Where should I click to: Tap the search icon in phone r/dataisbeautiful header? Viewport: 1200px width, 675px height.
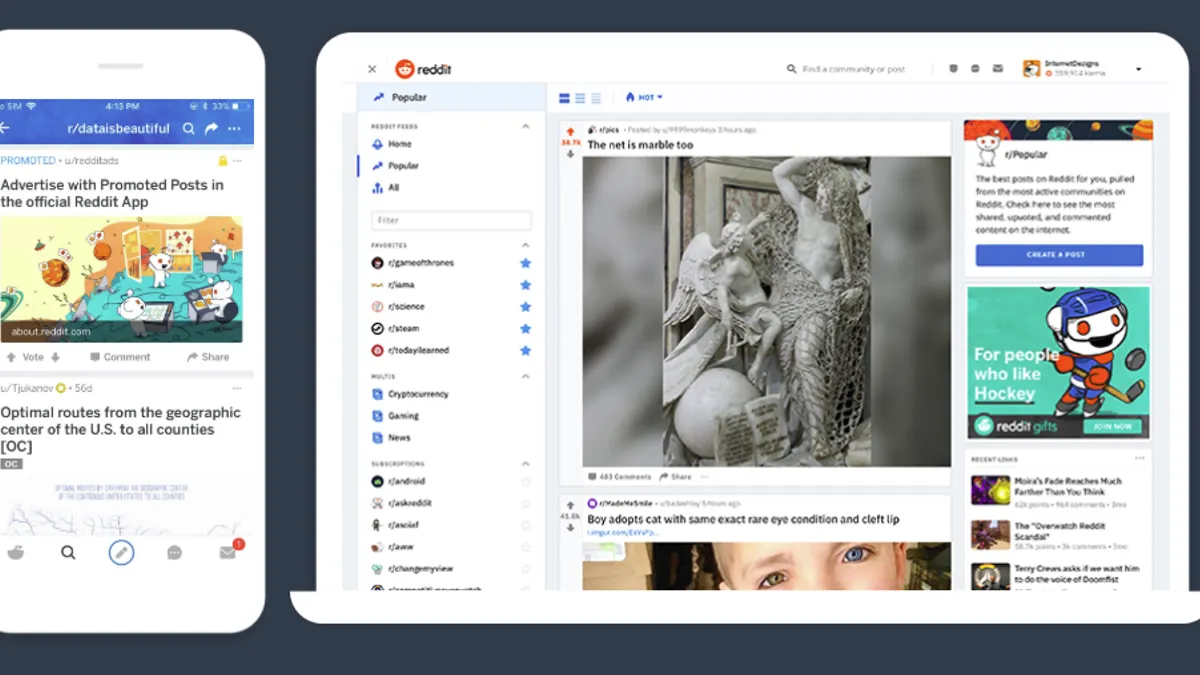click(189, 128)
